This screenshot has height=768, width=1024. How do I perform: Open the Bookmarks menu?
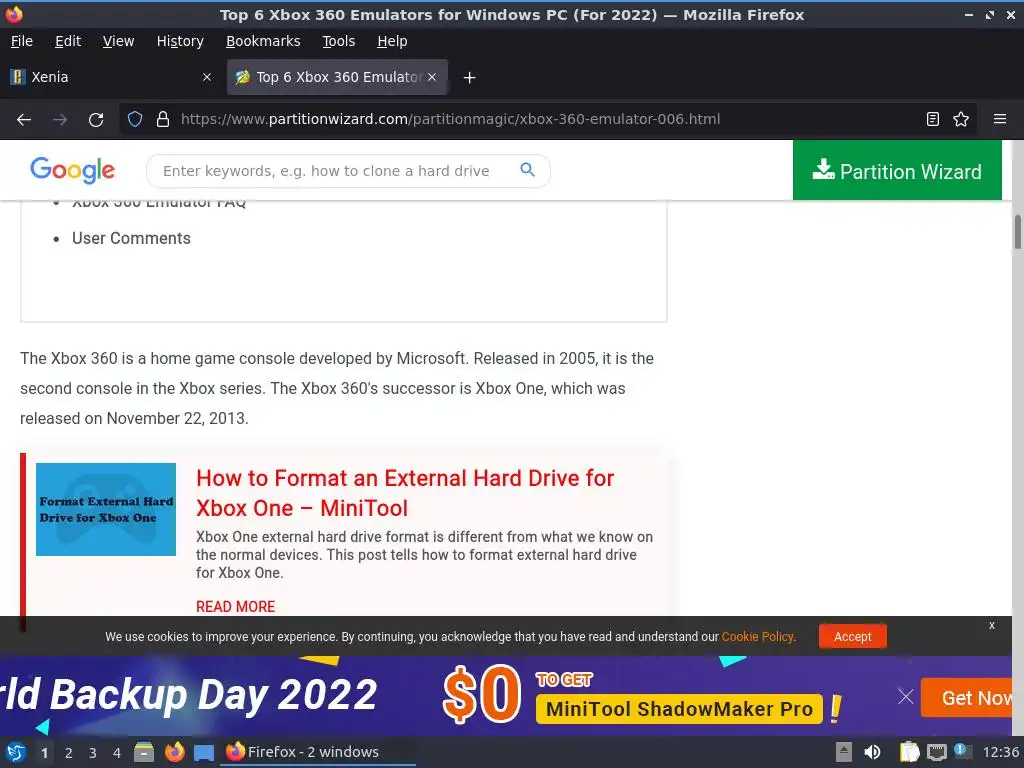coord(263,41)
